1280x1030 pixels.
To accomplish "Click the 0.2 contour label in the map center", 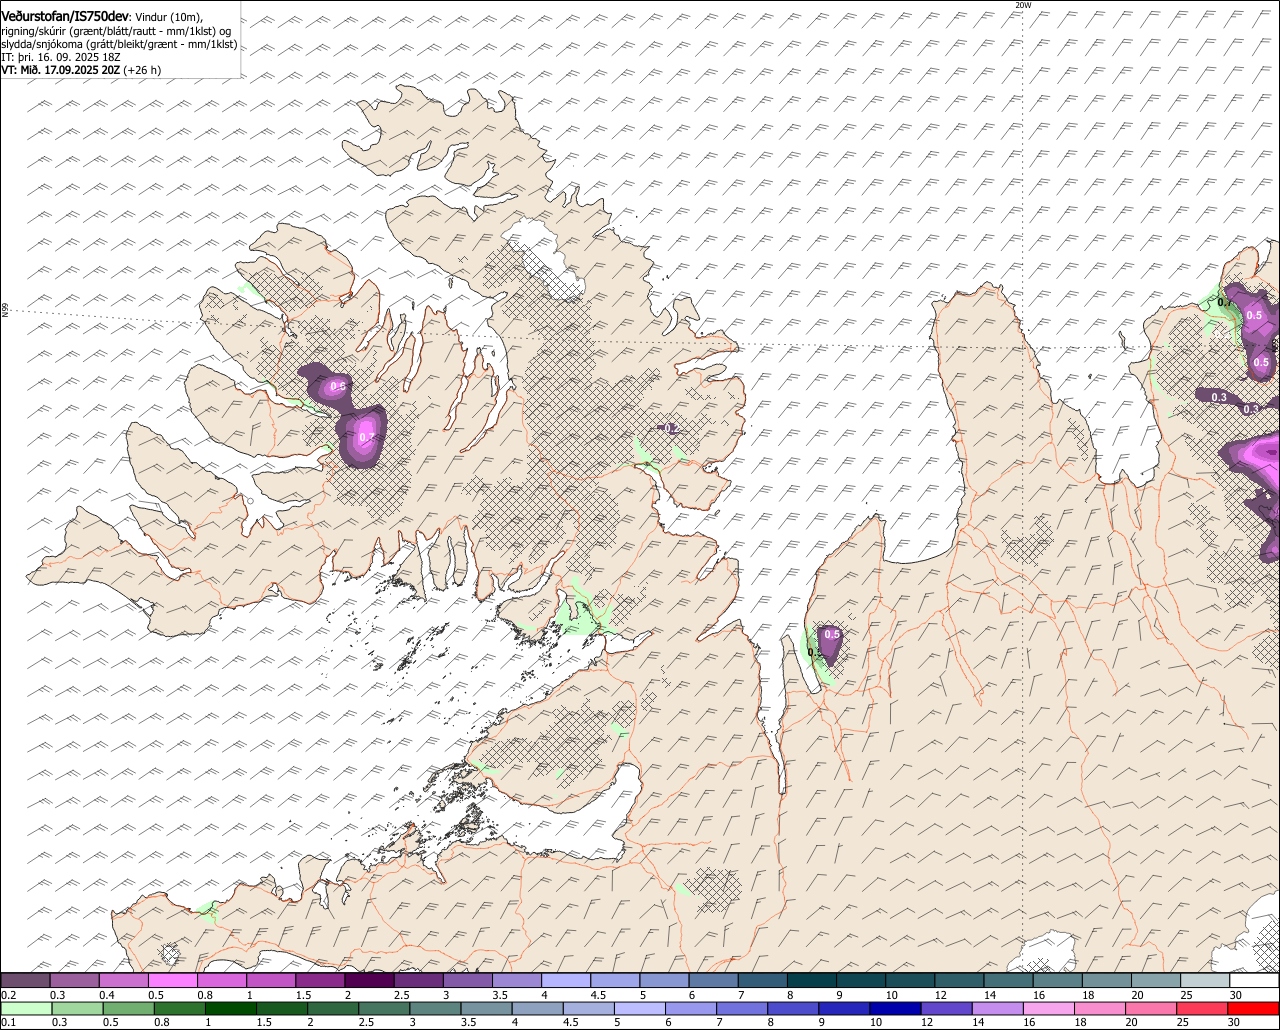I will 671,428.
